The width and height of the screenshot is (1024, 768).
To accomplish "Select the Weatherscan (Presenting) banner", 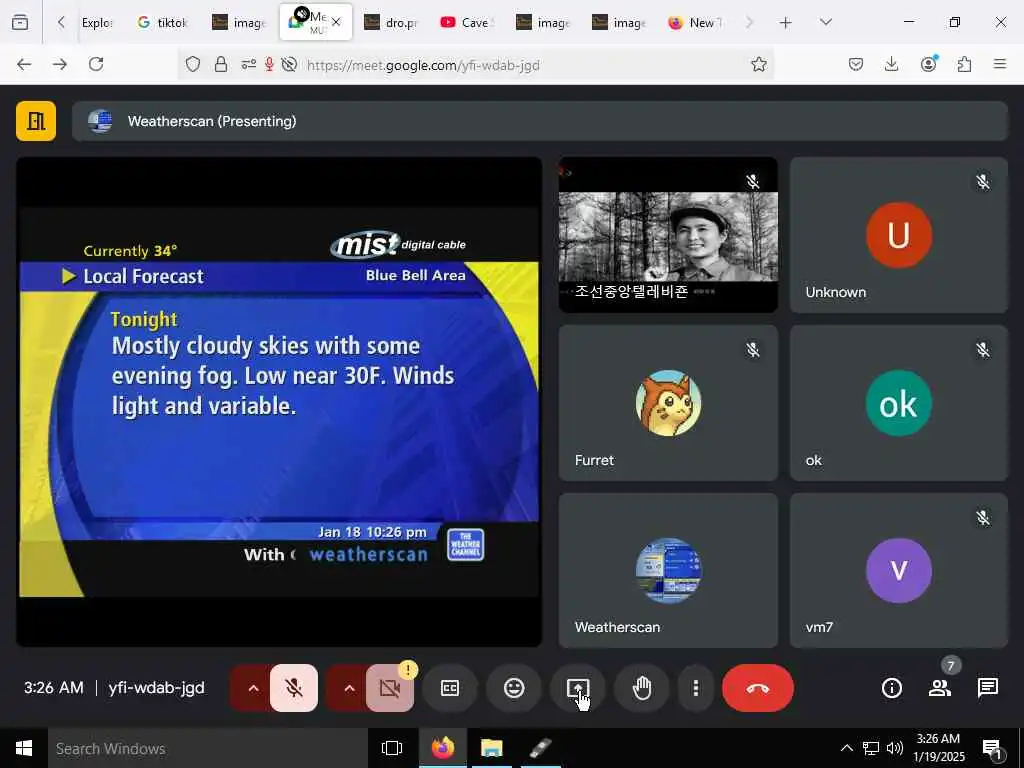I will tap(539, 121).
